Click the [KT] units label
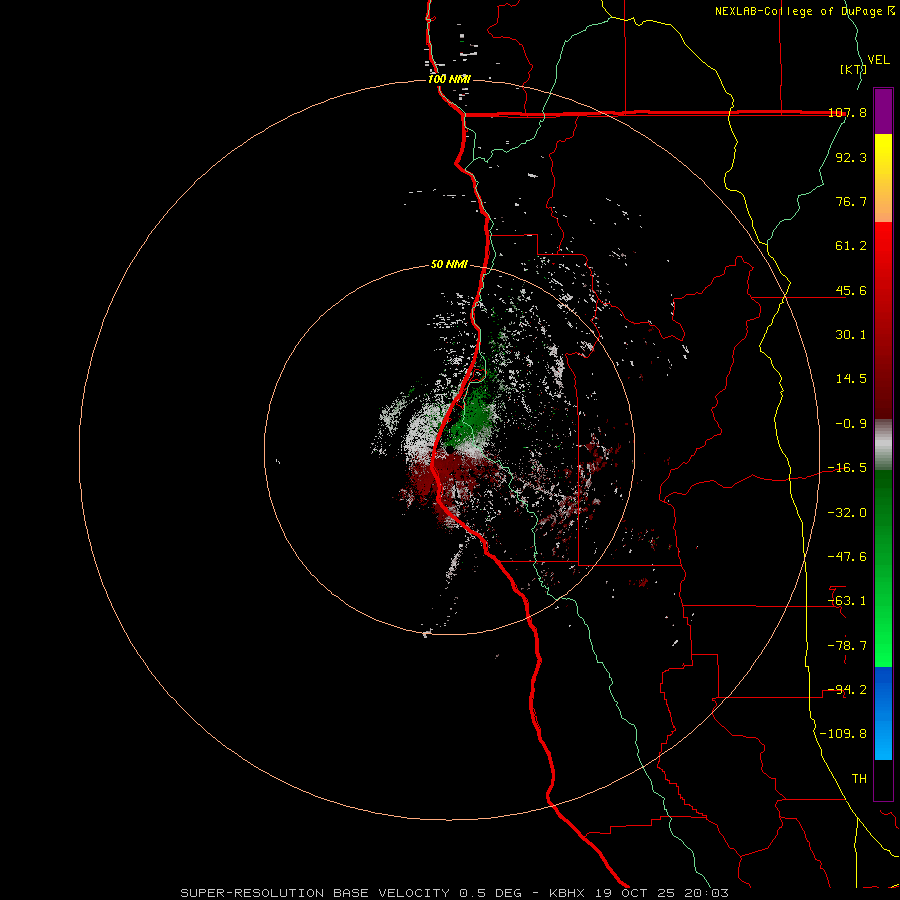The image size is (900, 900). pyautogui.click(x=853, y=69)
